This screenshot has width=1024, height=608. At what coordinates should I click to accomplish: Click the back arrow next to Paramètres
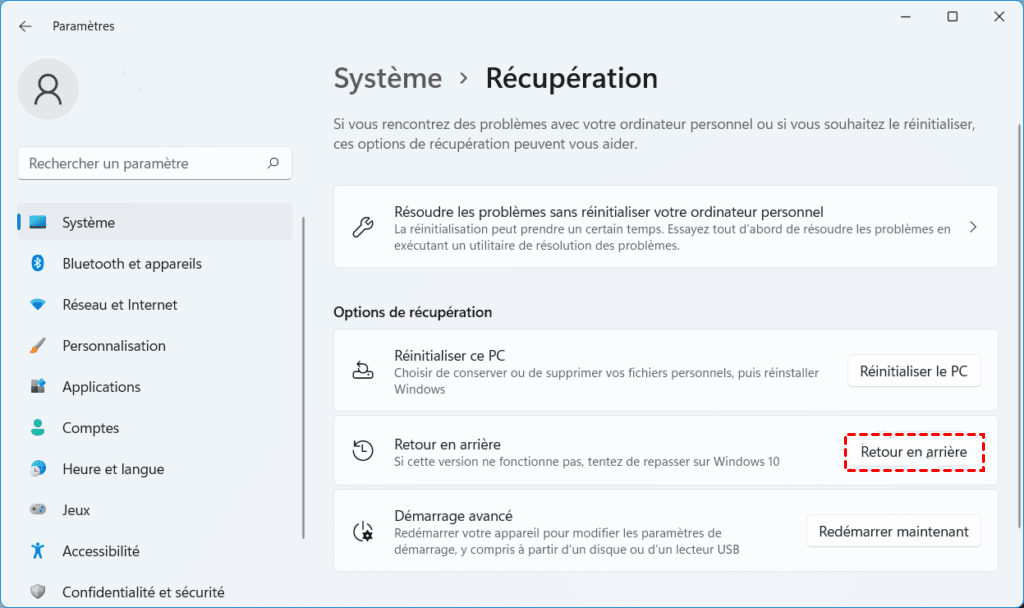click(x=25, y=26)
